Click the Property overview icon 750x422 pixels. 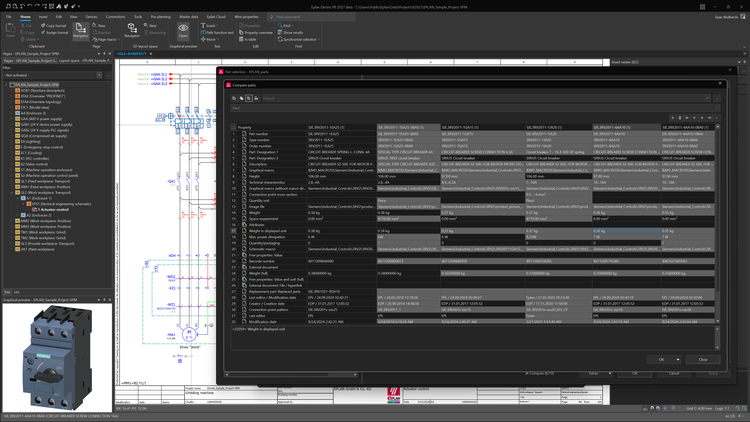[242, 33]
